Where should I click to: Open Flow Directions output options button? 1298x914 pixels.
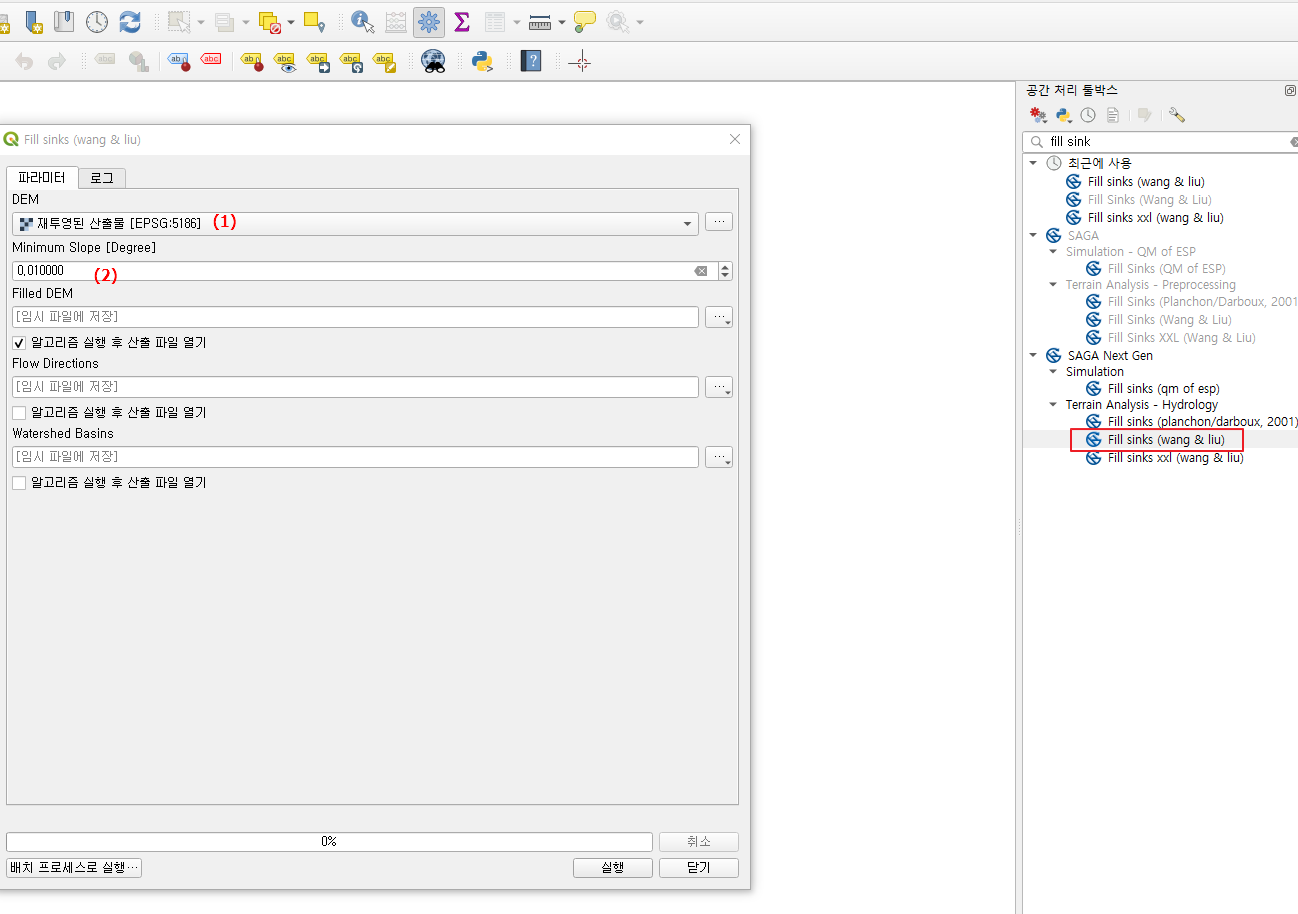[x=719, y=387]
